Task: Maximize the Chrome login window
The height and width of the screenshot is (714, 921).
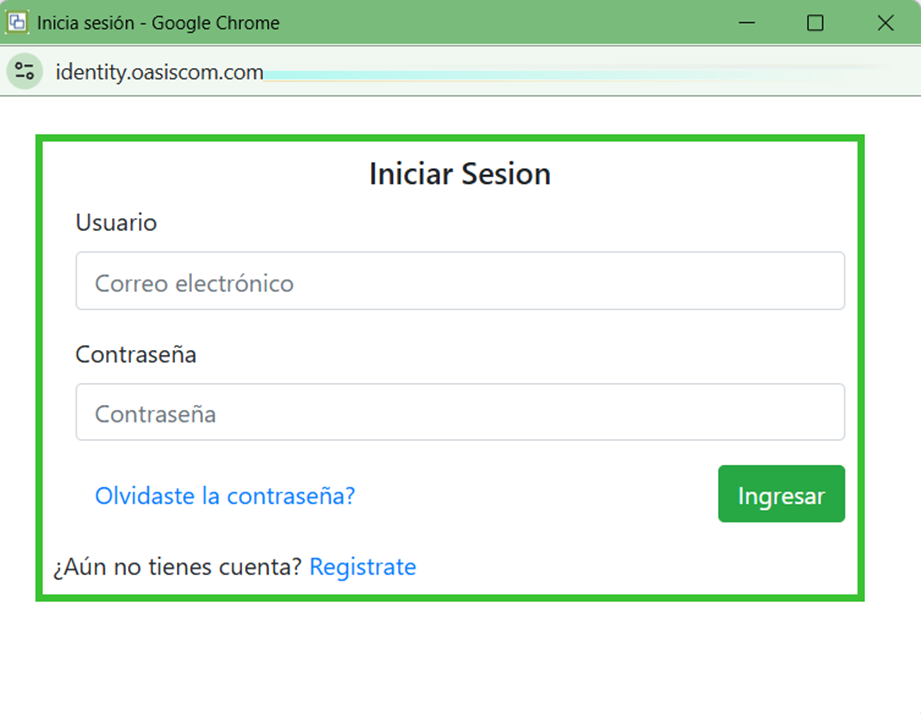Action: tap(815, 22)
